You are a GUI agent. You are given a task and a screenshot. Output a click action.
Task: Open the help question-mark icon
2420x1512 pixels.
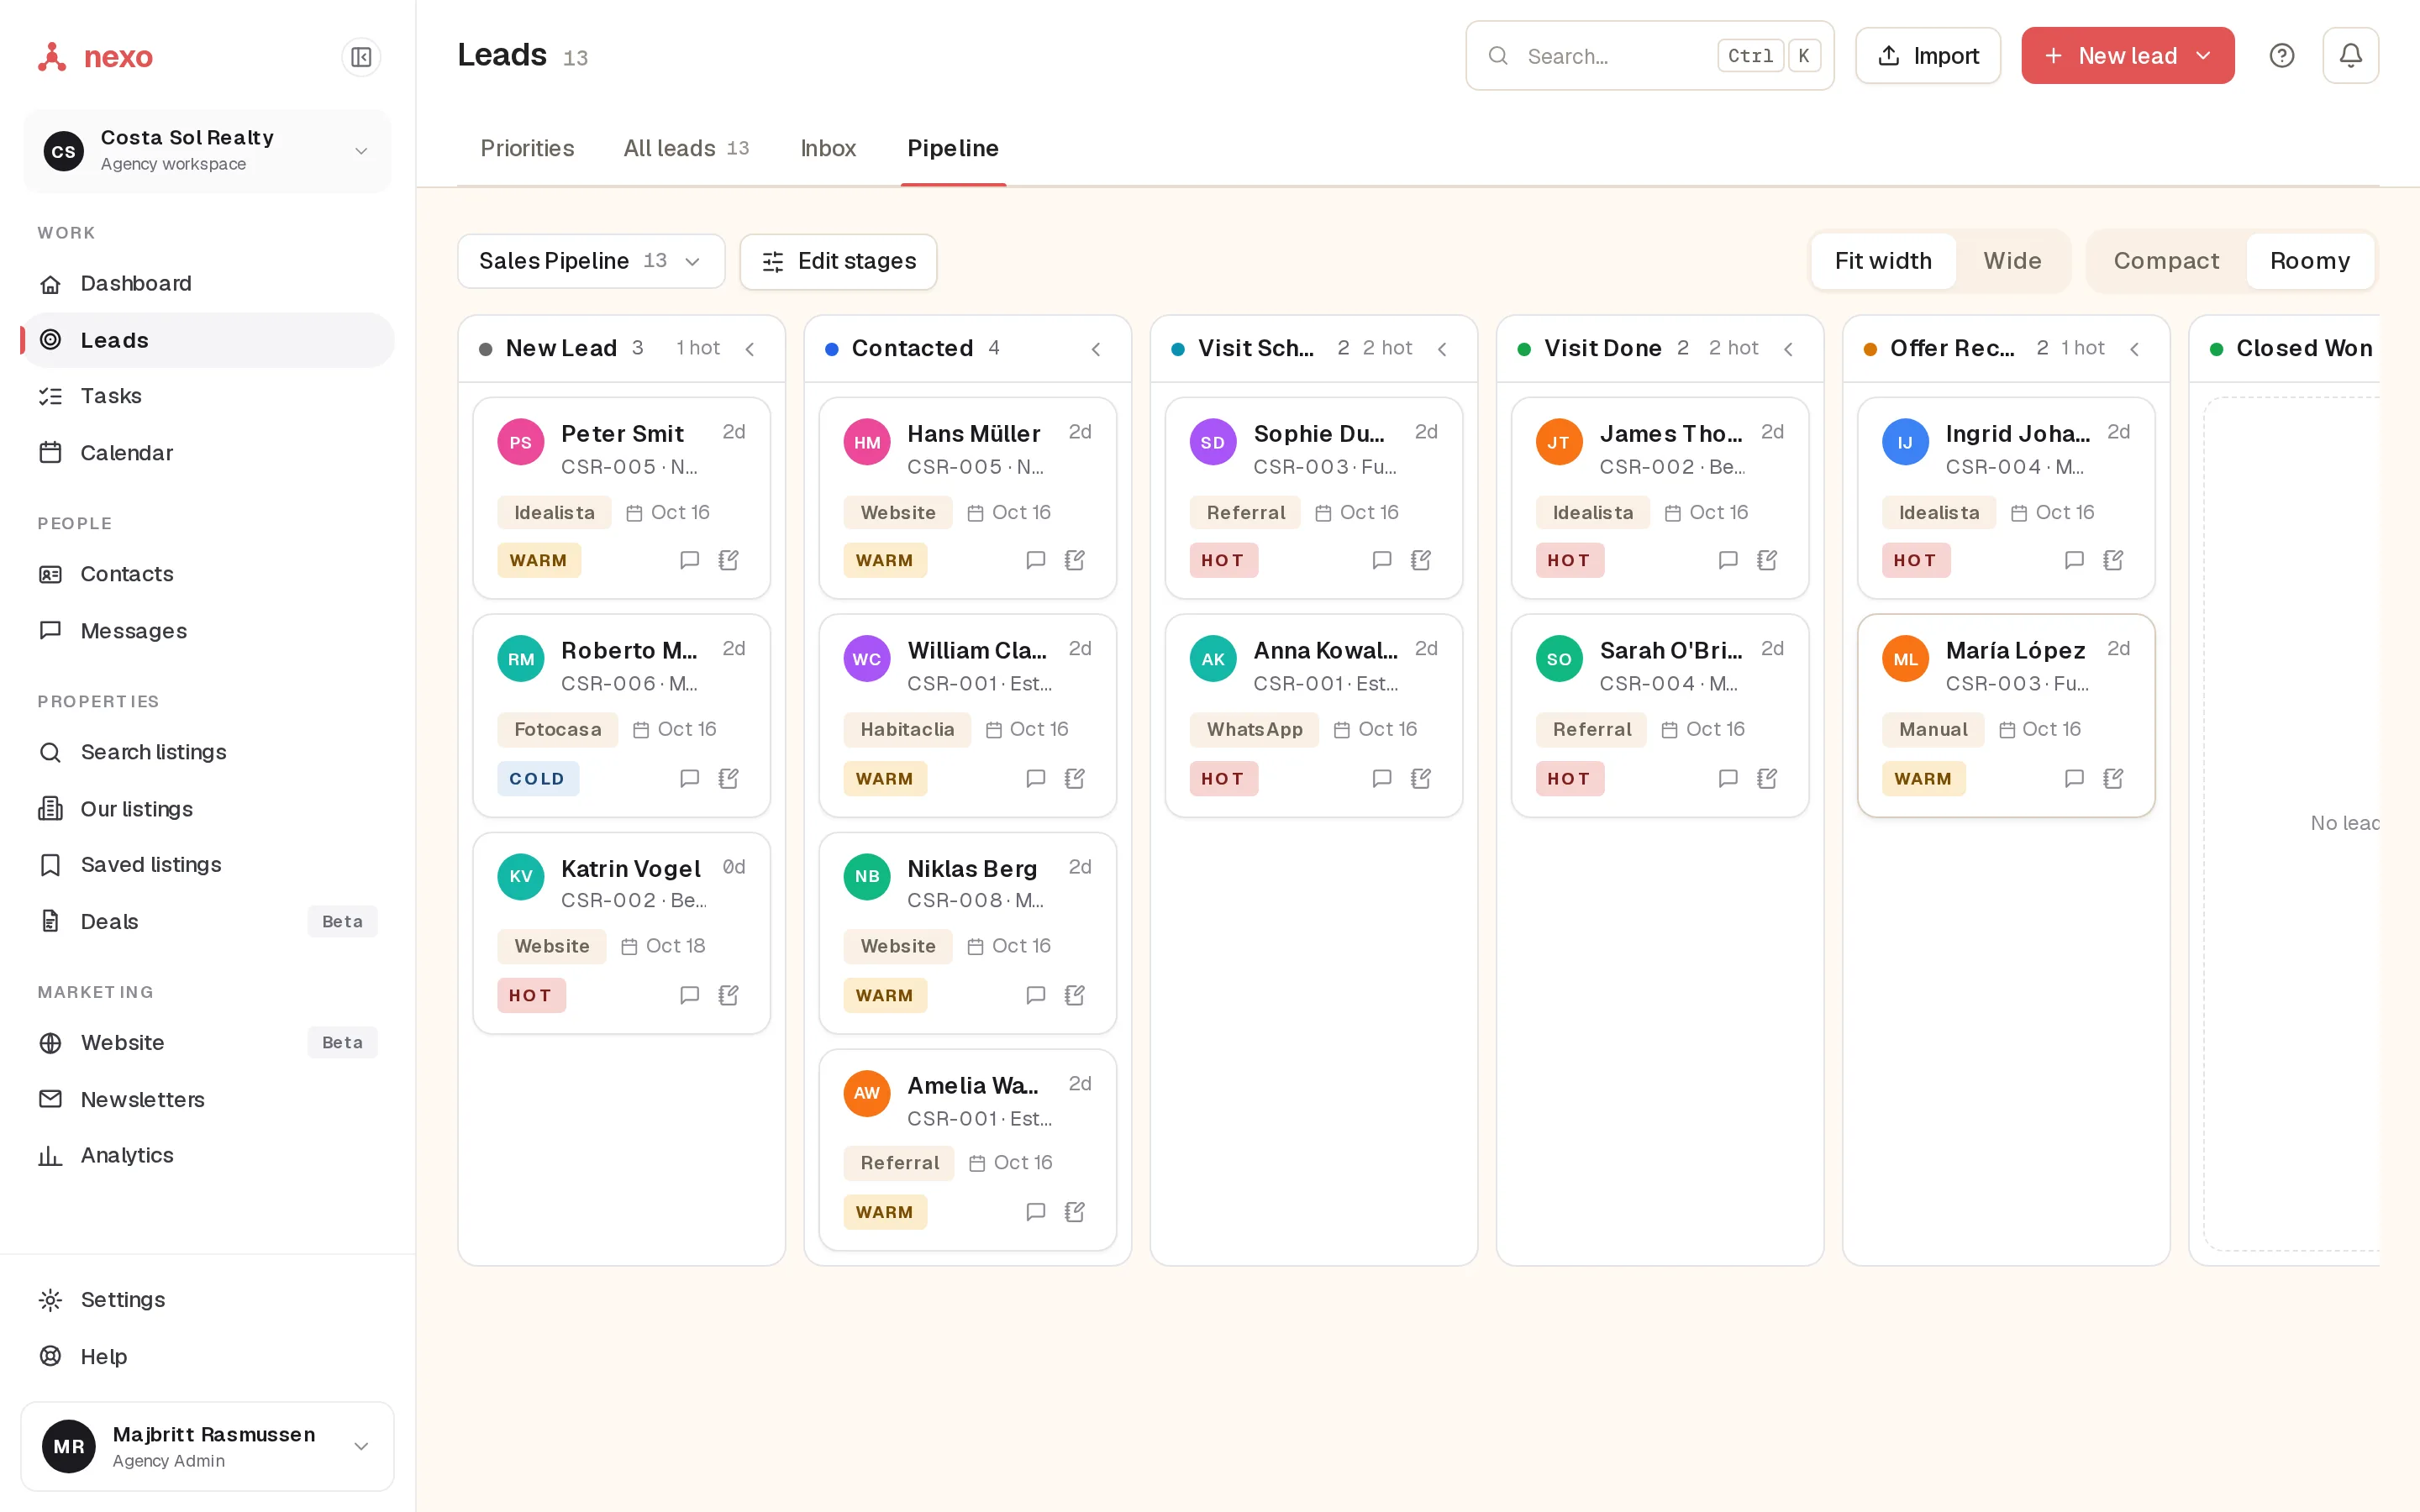coord(2281,56)
